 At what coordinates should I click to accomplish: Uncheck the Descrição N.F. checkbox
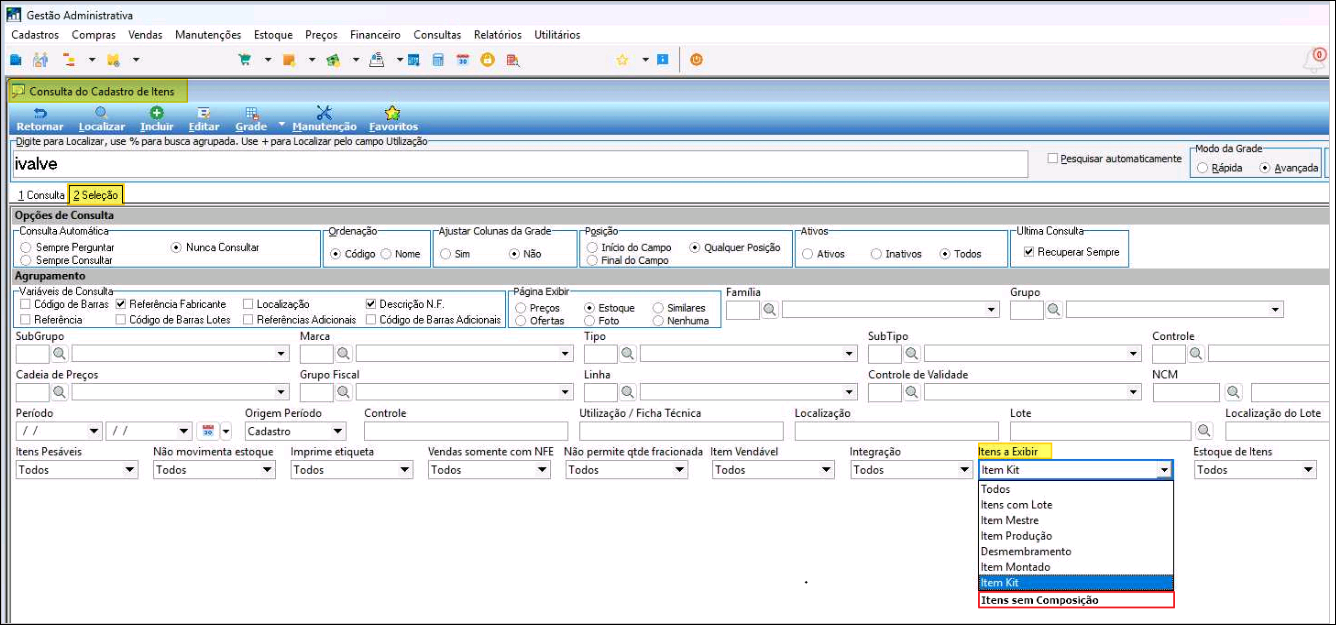pos(371,304)
